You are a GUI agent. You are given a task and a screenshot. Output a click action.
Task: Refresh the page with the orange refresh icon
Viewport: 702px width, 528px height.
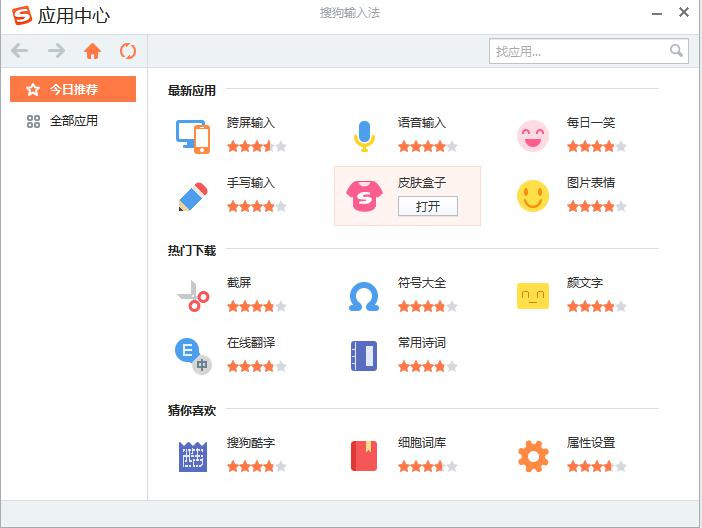128,51
